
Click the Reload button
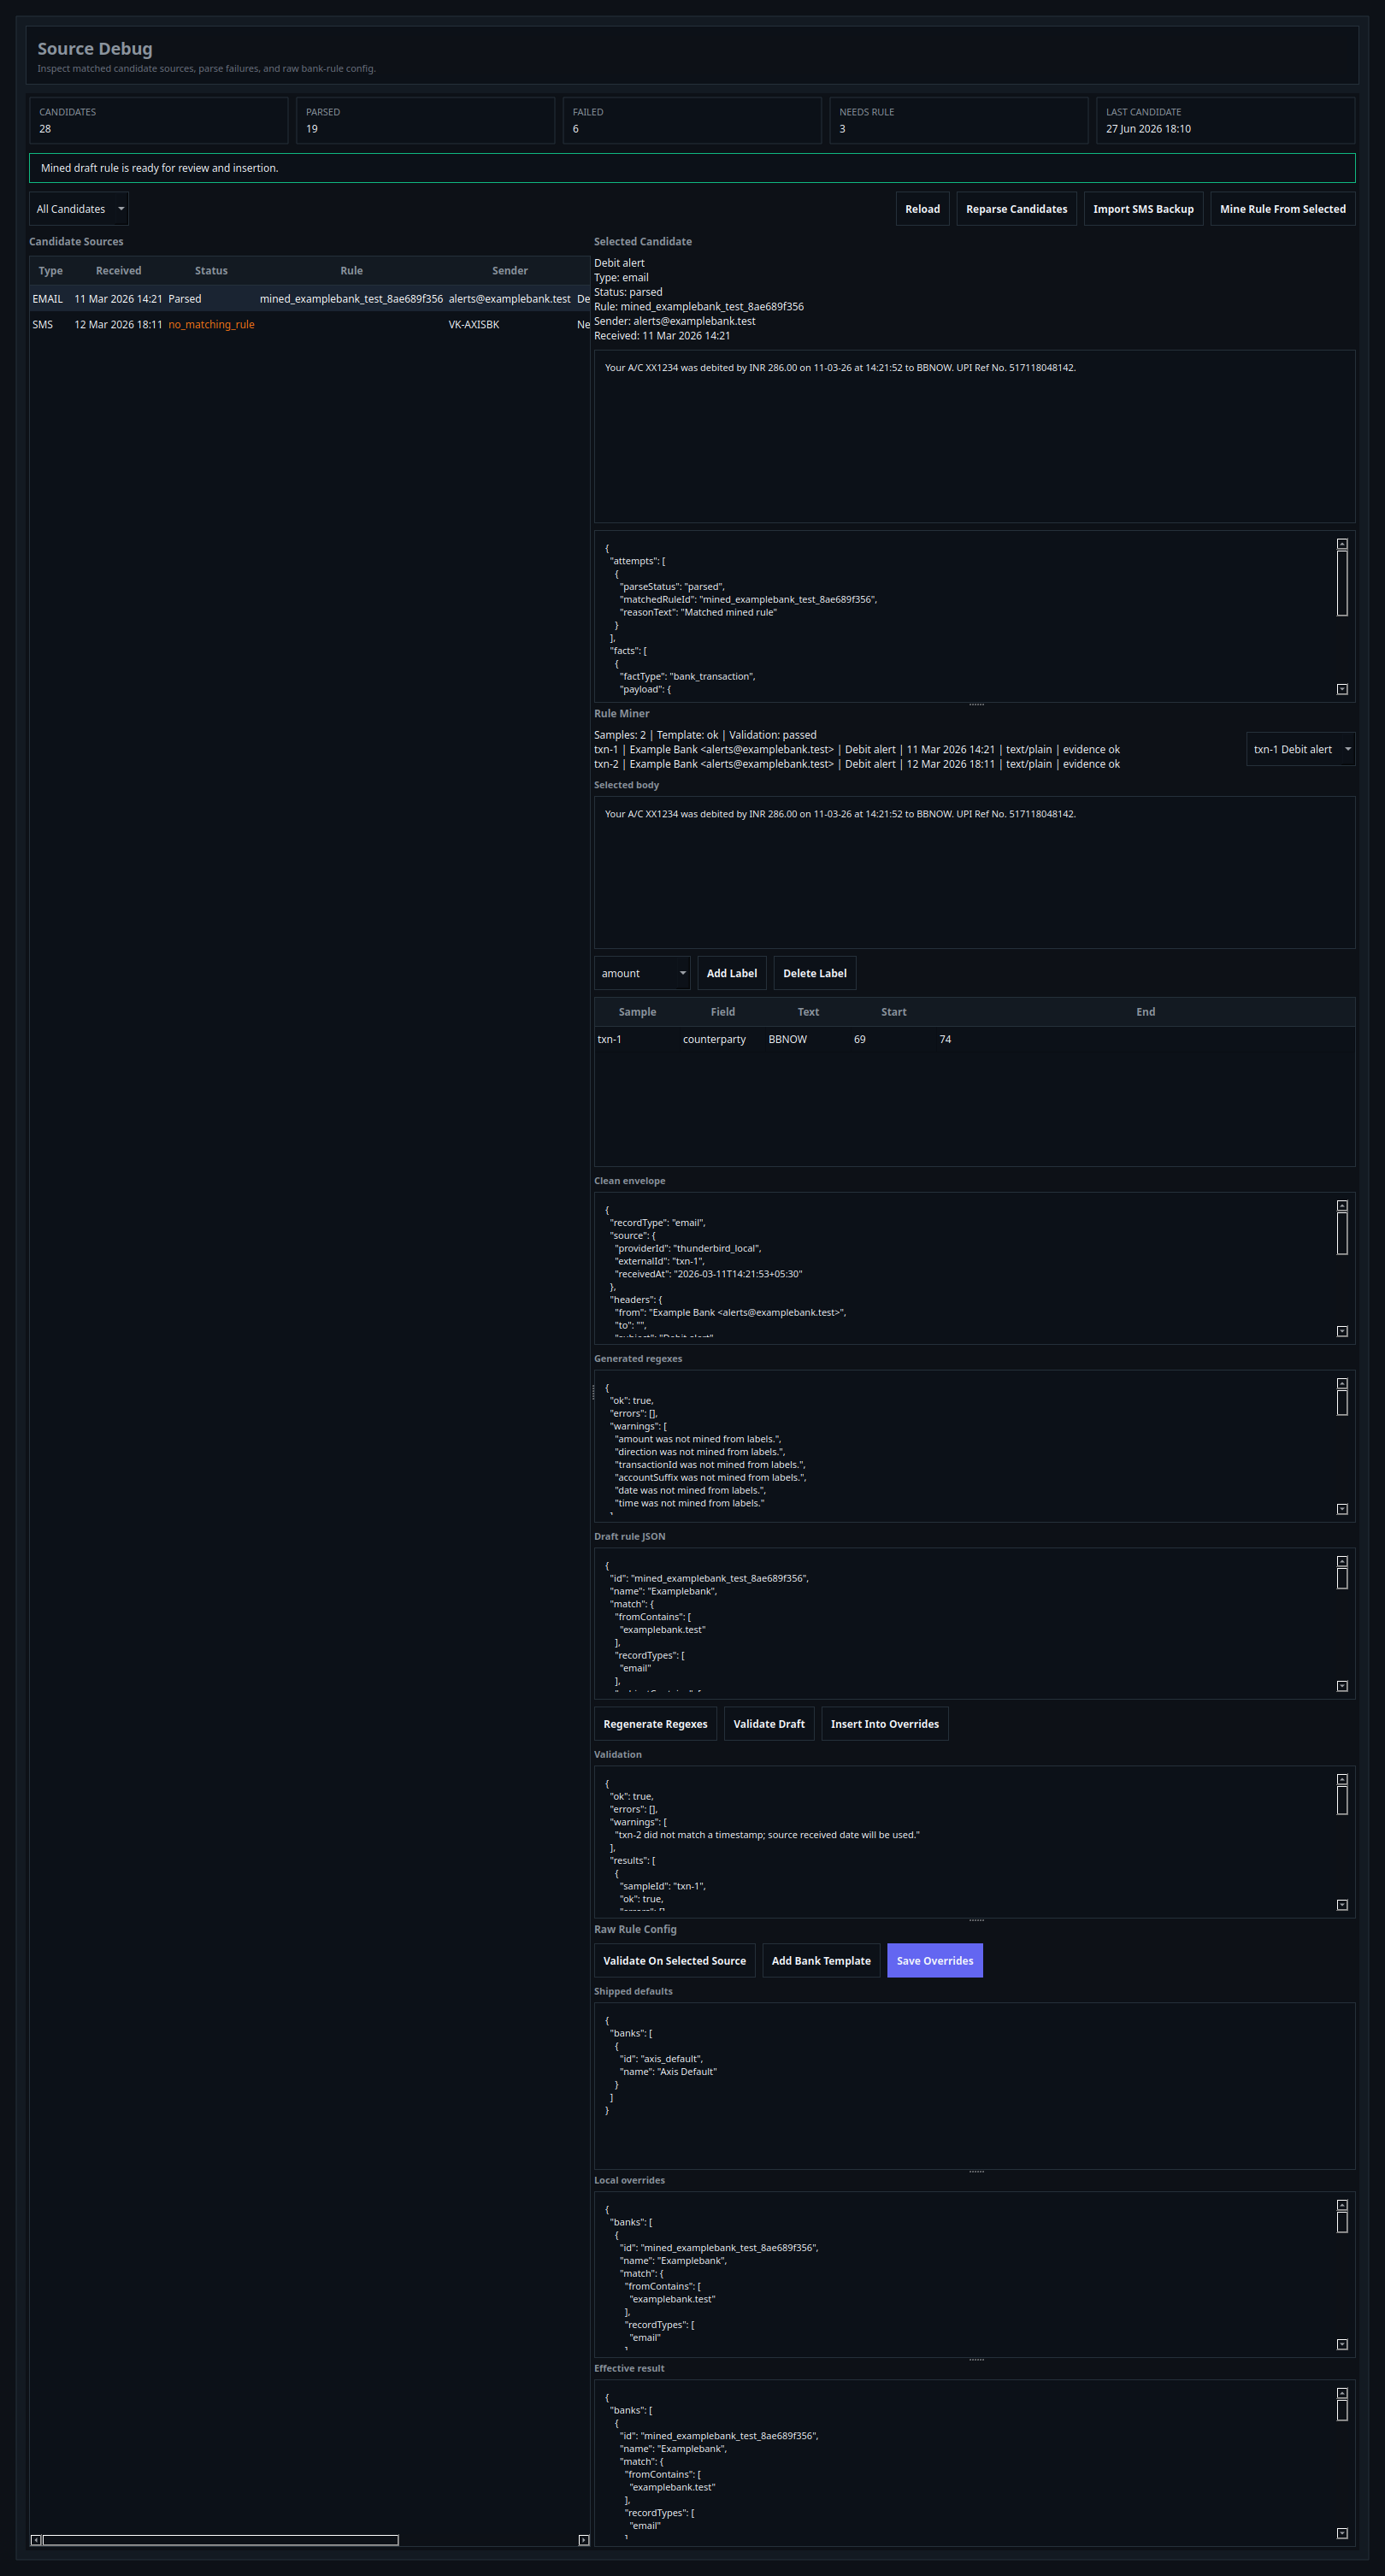pyautogui.click(x=922, y=209)
